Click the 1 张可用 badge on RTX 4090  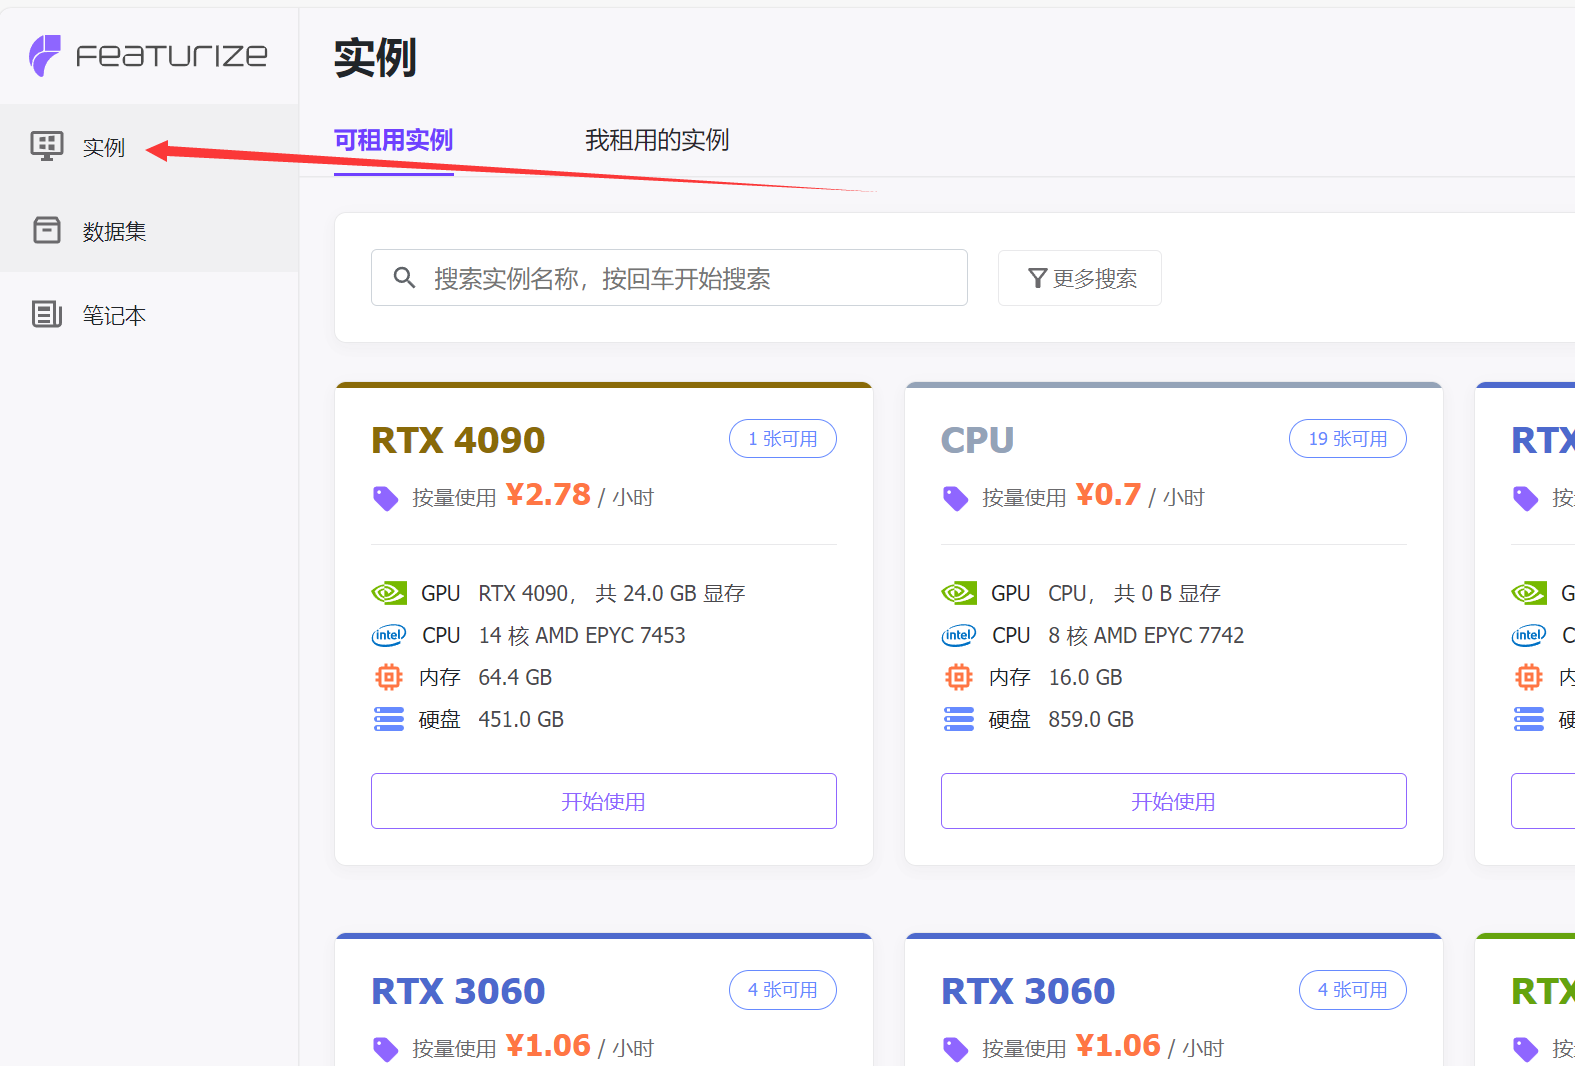783,439
